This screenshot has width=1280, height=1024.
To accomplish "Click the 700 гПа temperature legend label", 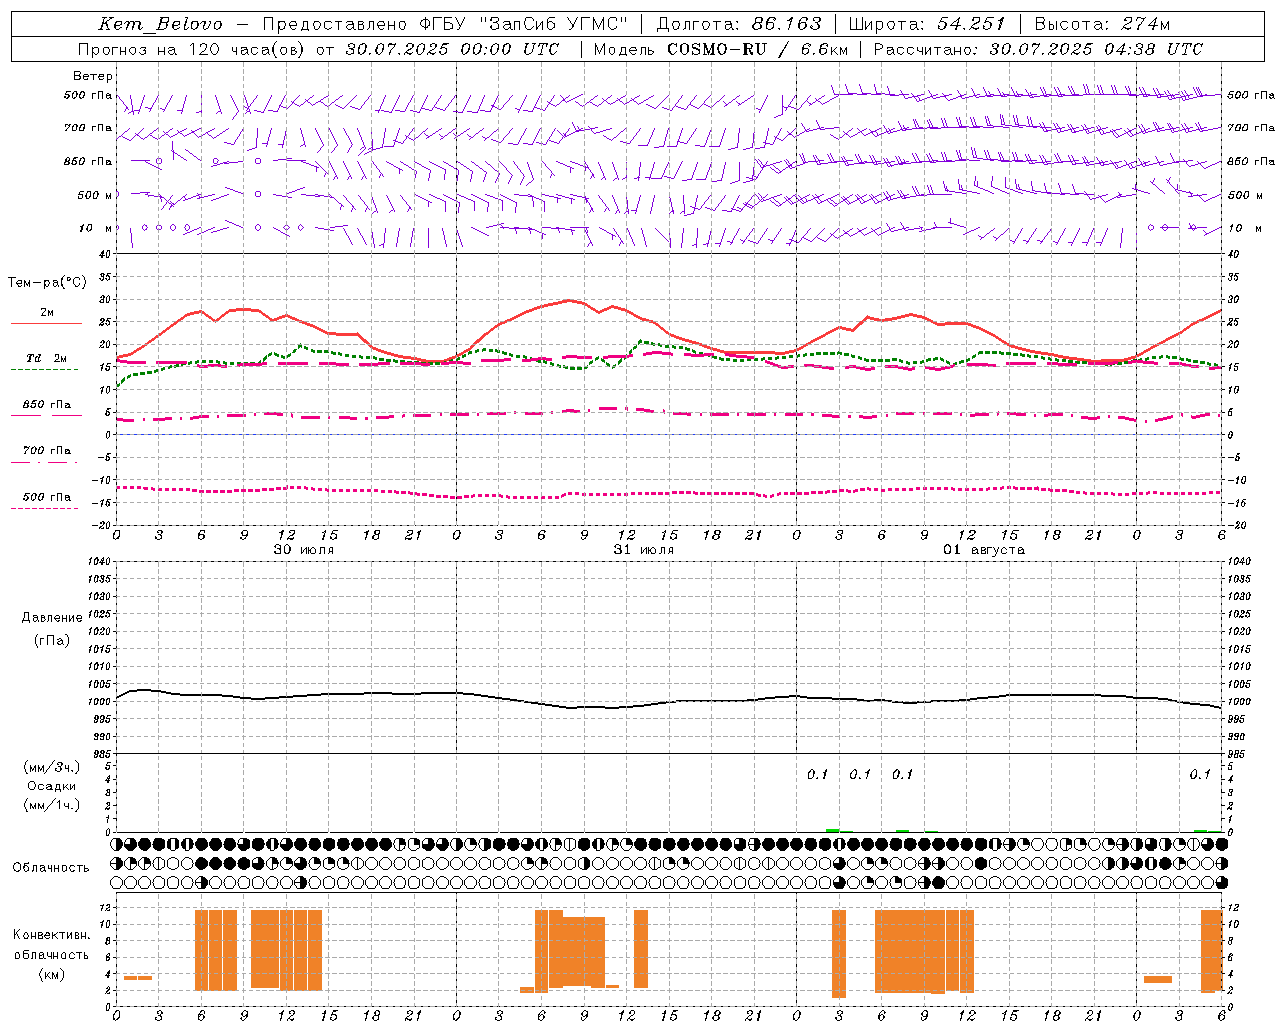I will coord(47,450).
